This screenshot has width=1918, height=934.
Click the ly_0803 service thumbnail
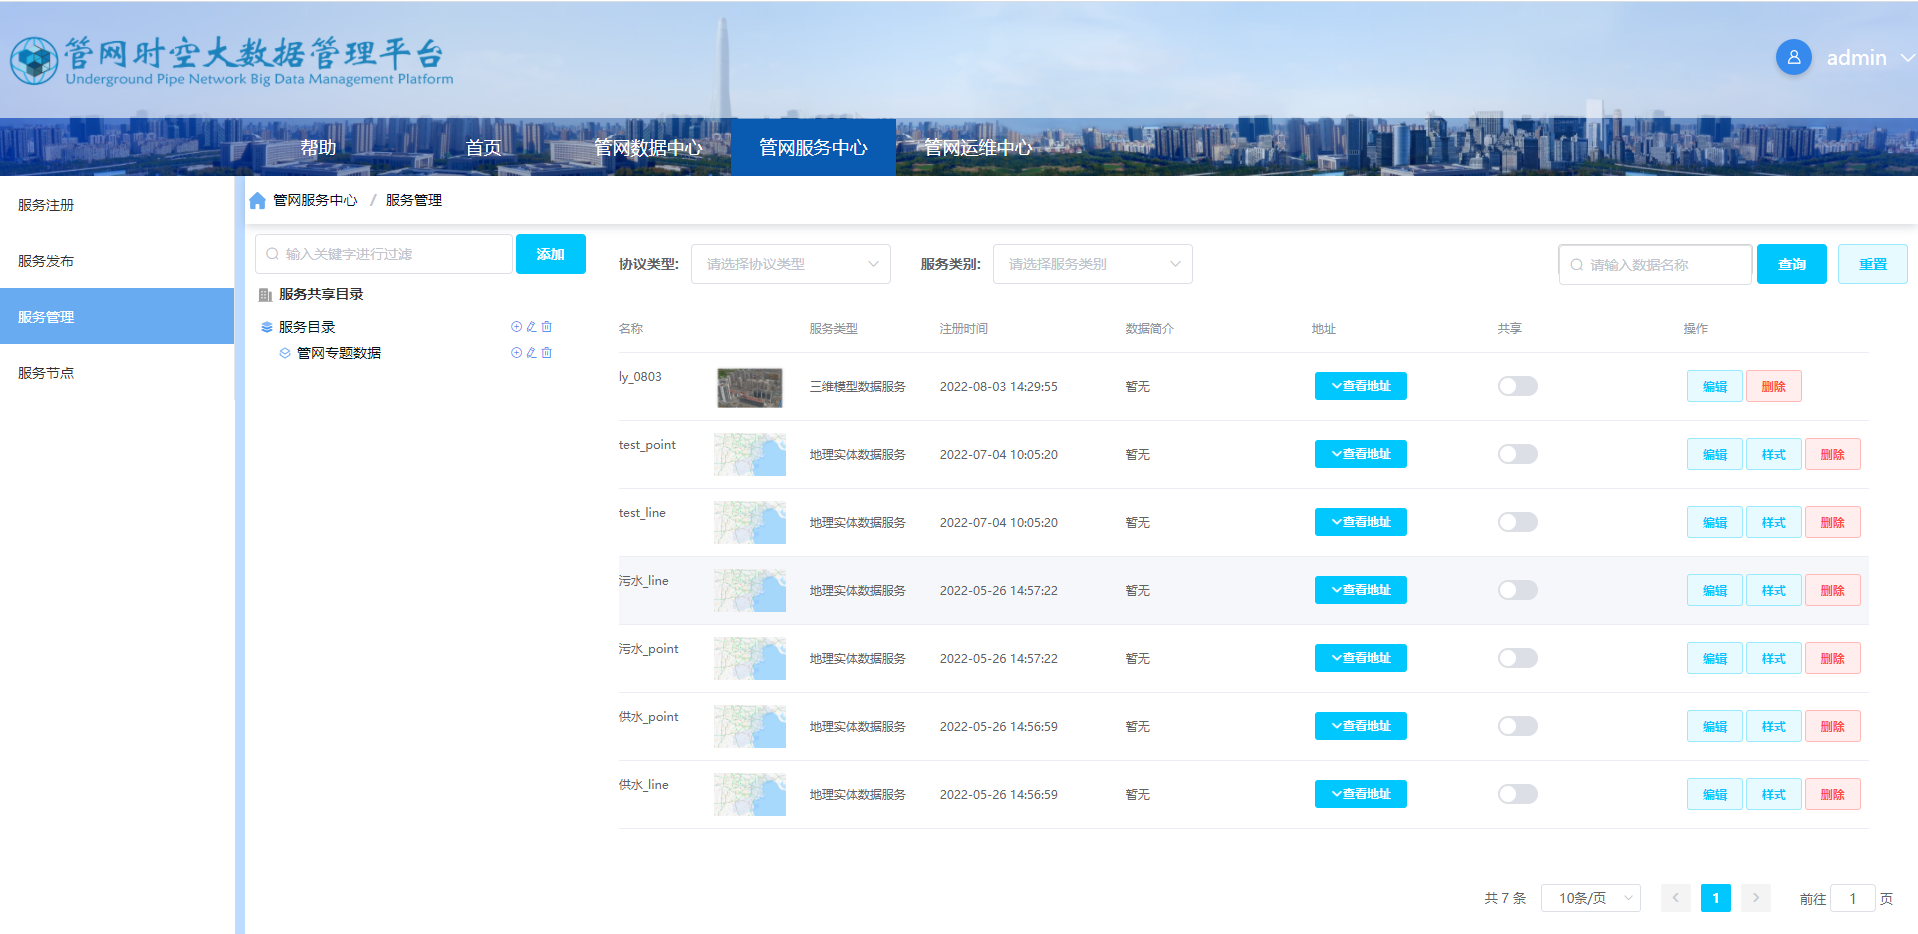pos(749,387)
